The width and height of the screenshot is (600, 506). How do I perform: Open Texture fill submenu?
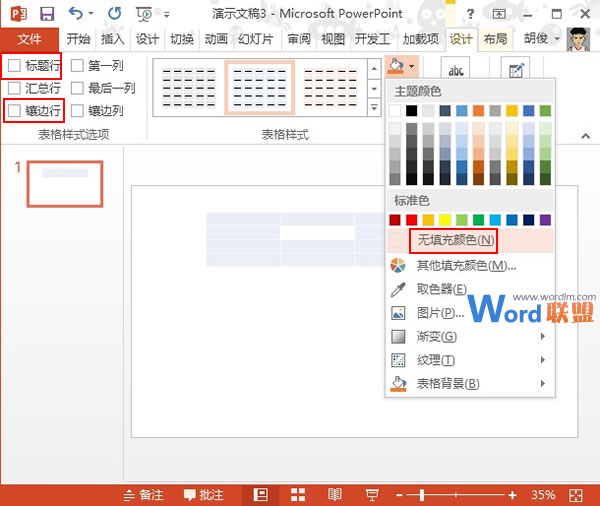[470, 360]
